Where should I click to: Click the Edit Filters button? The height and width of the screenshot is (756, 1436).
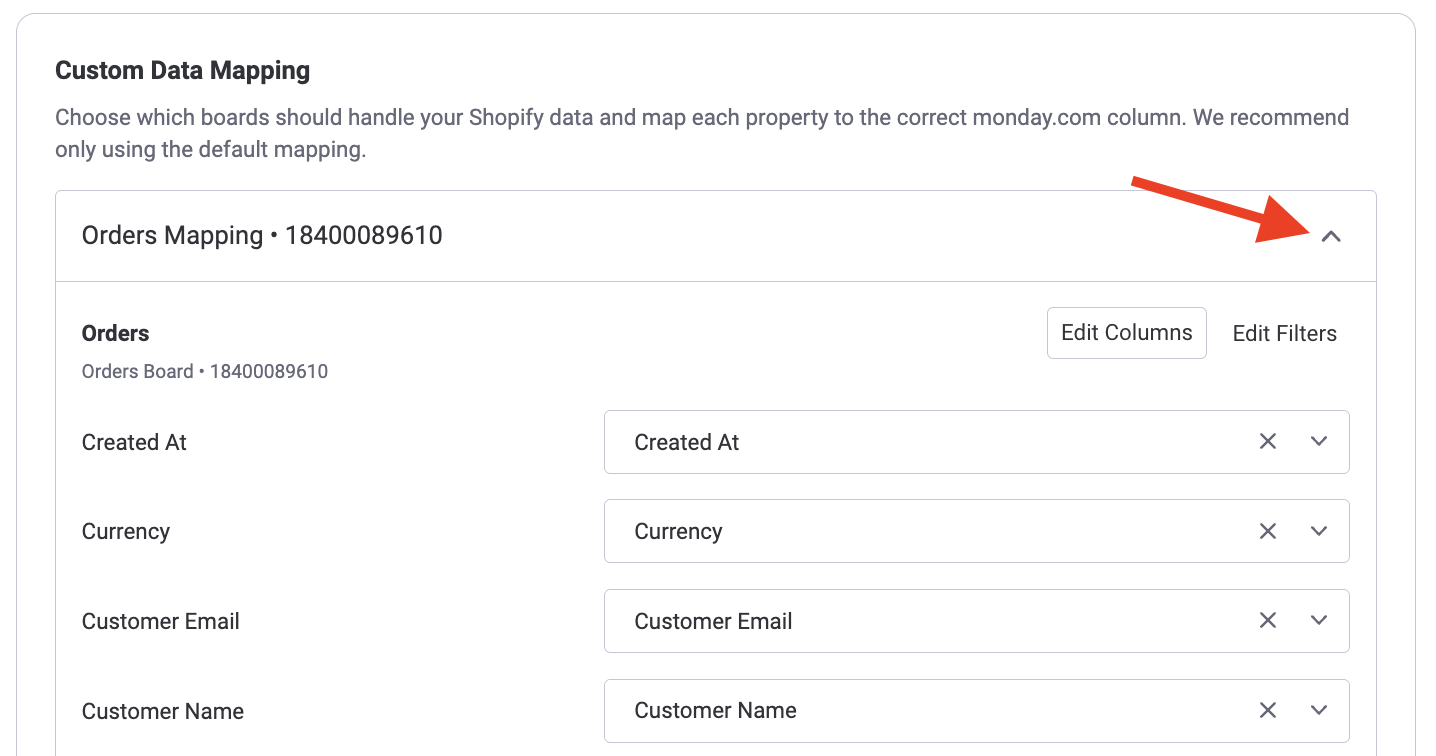1284,333
